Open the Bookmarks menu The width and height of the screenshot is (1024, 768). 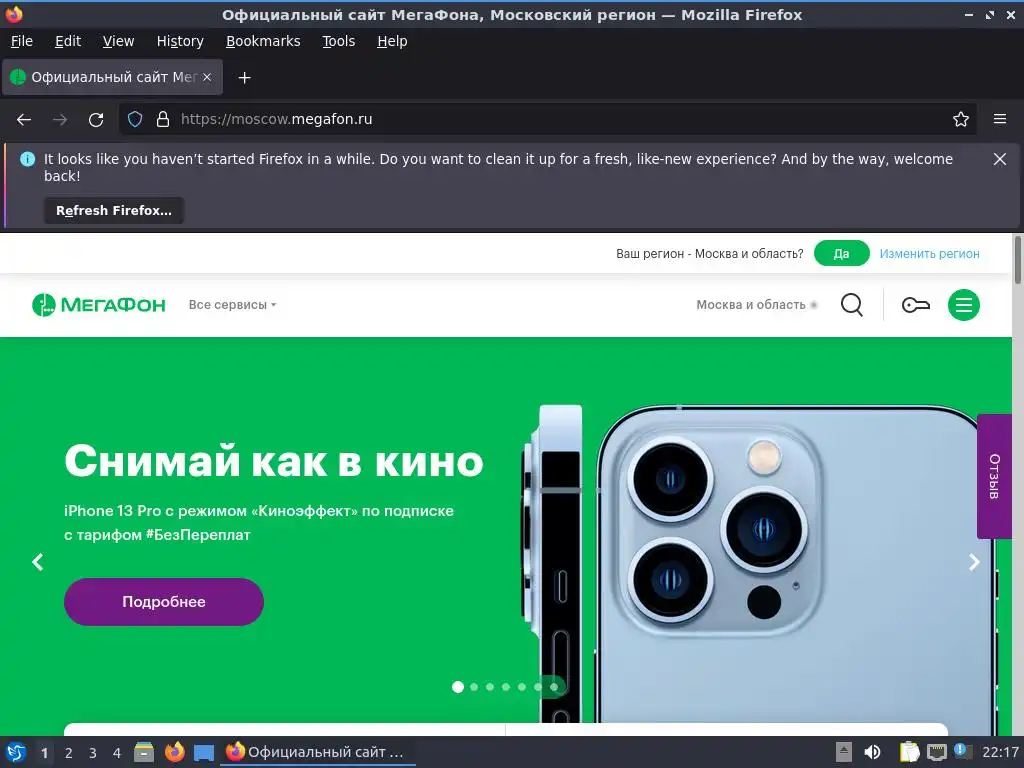[263, 41]
